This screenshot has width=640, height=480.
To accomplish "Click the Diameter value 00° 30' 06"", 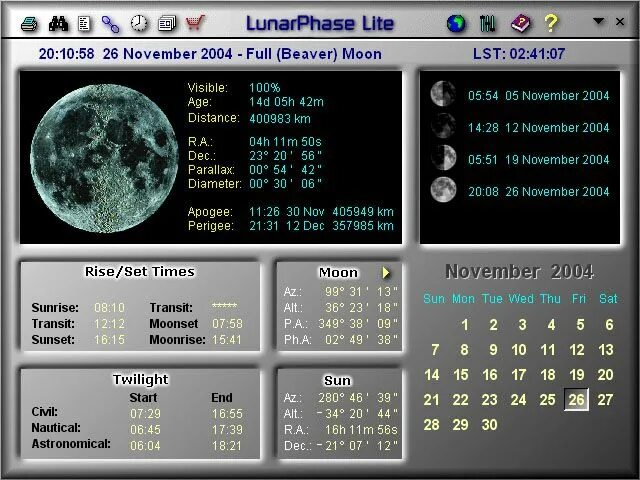I will (285, 184).
